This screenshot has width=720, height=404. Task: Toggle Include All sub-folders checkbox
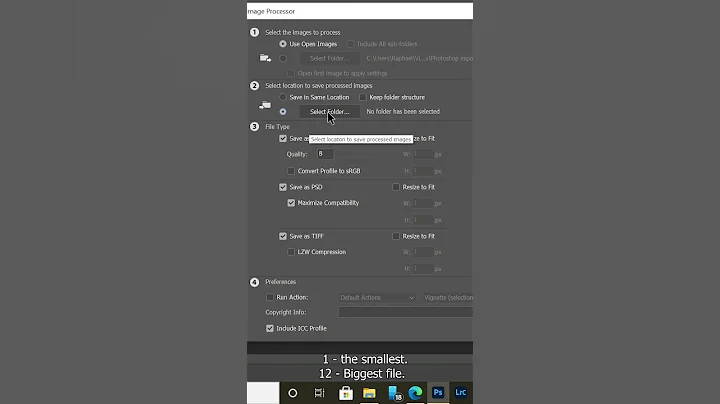351,44
